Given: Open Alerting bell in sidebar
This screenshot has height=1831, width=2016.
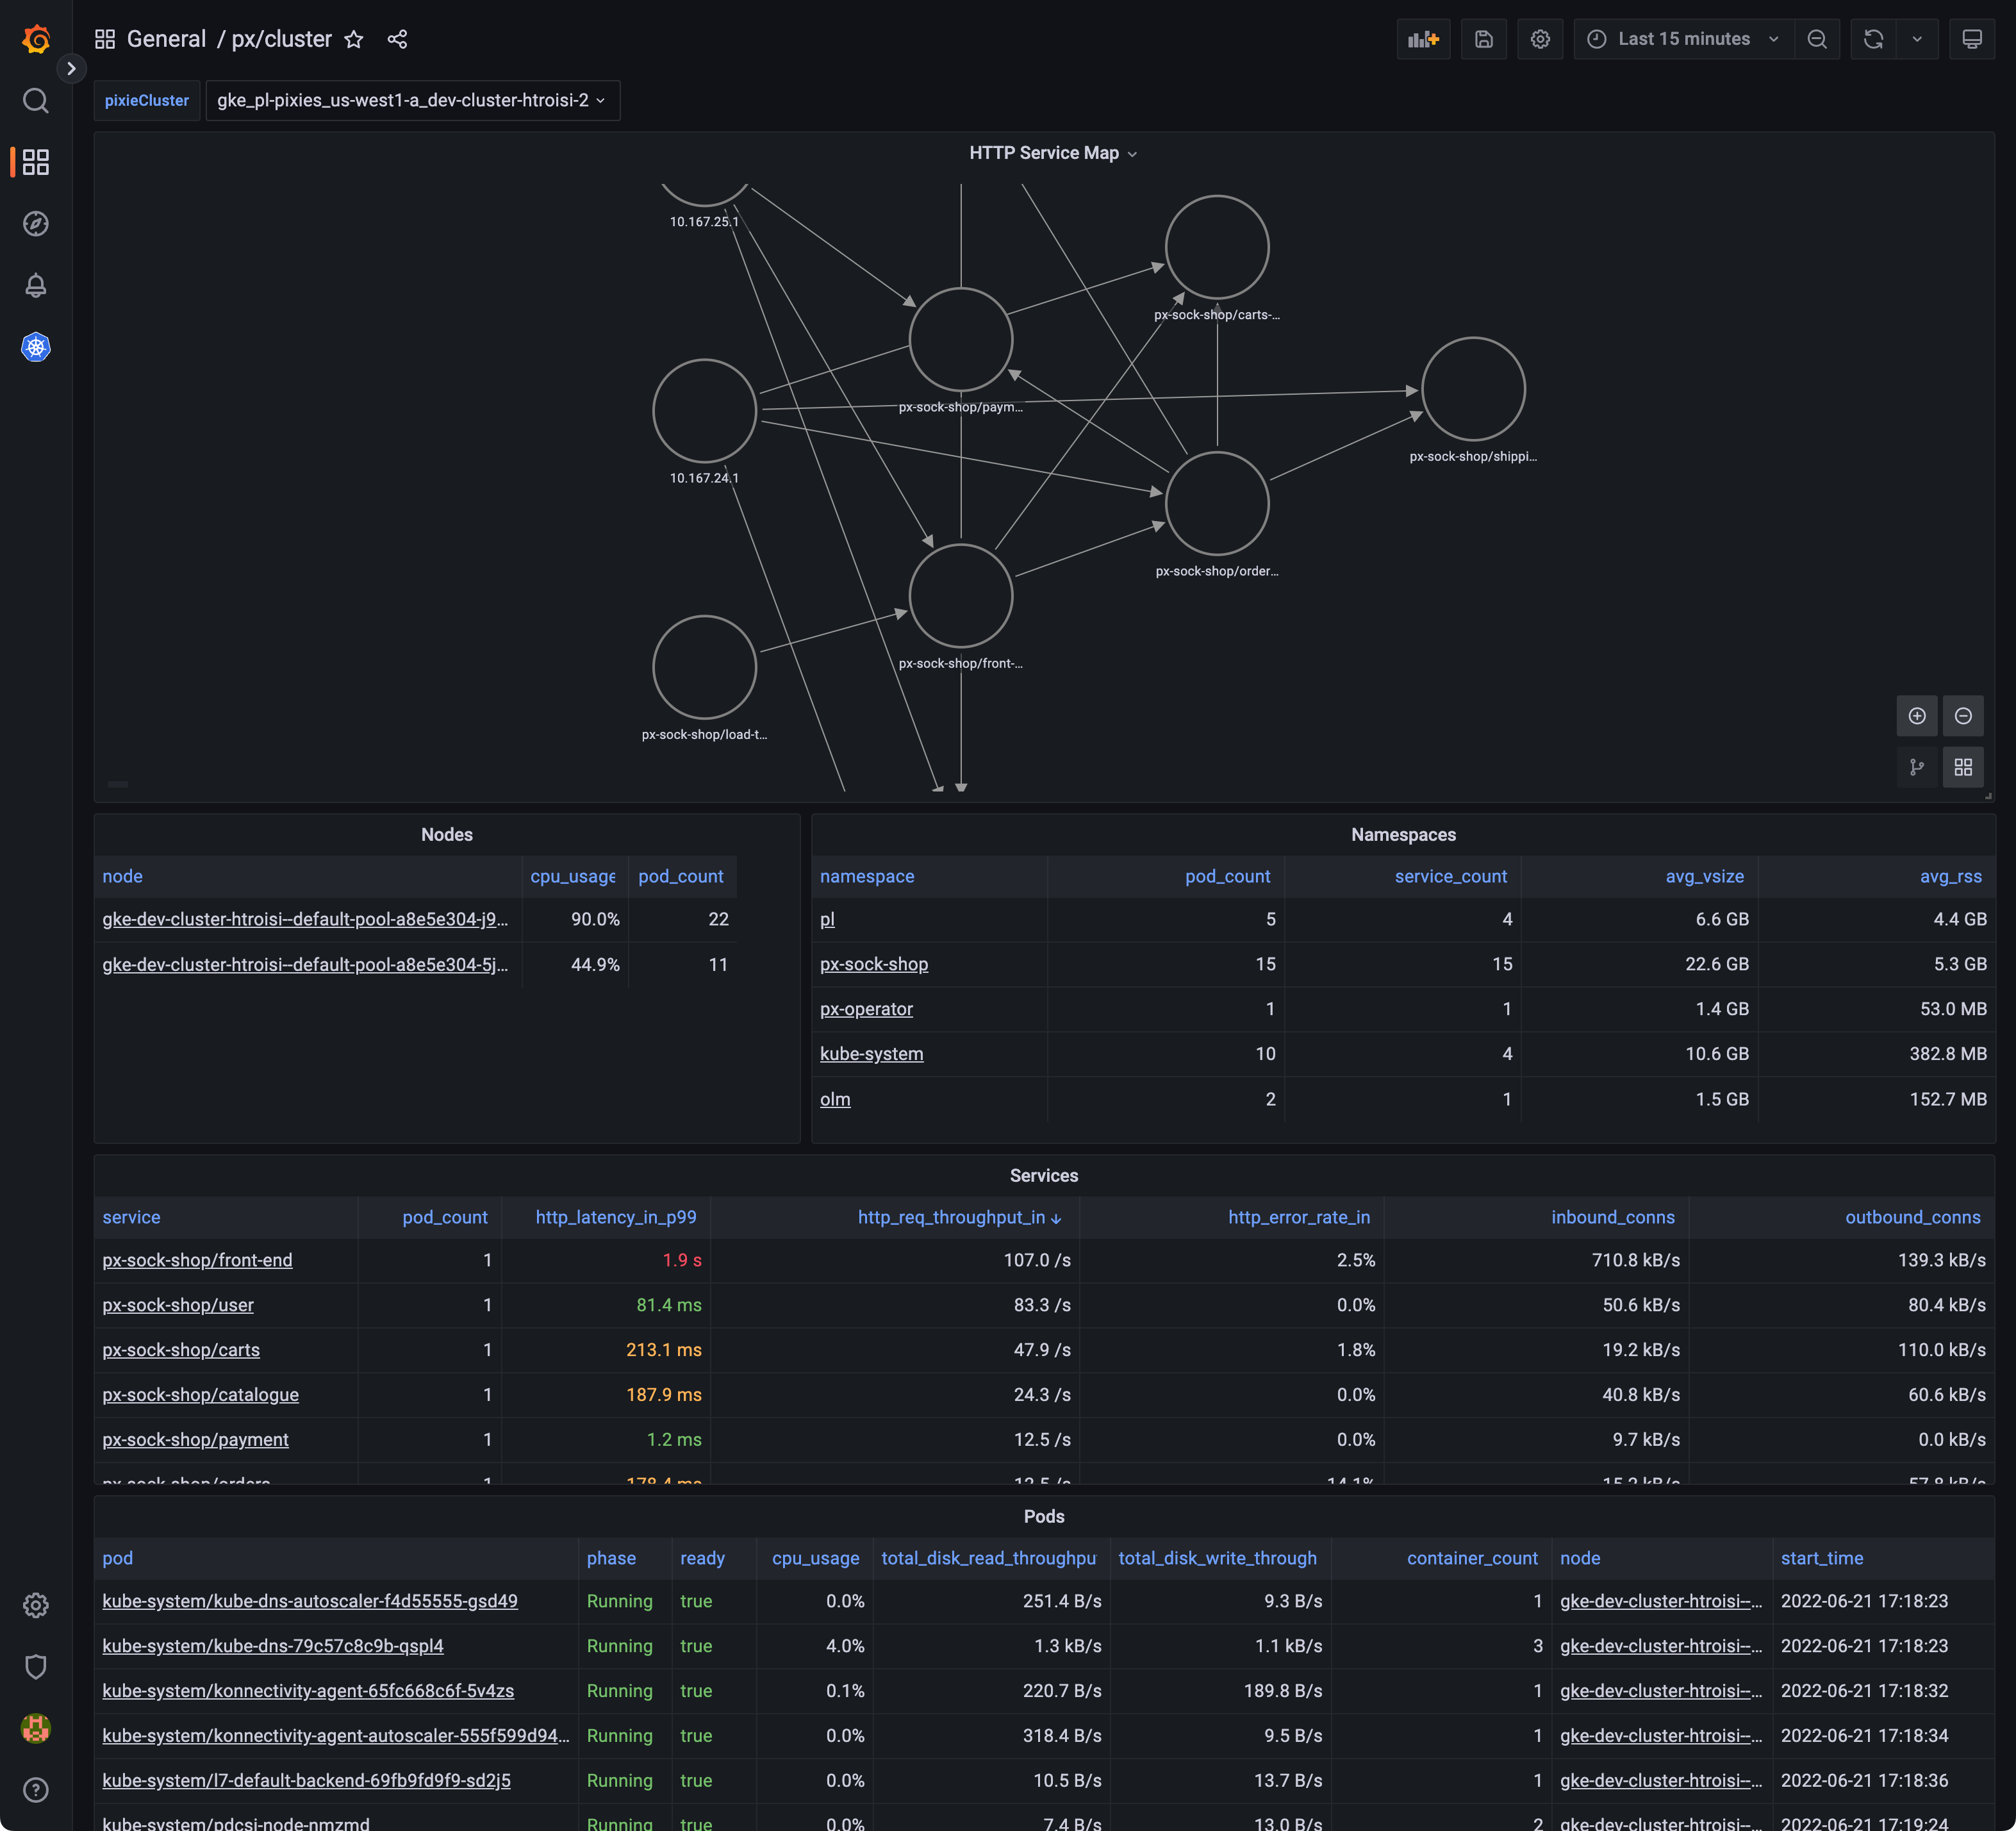Looking at the screenshot, I should pos(36,286).
